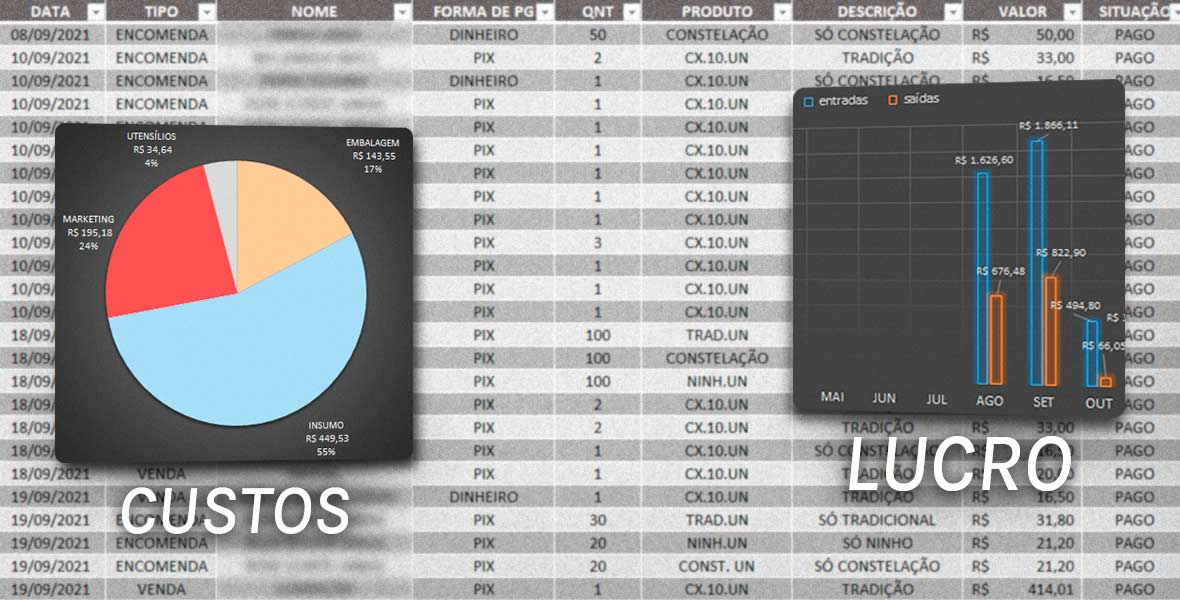
Task: Click the orange saídas bar for AGO
Action: pos(996,338)
